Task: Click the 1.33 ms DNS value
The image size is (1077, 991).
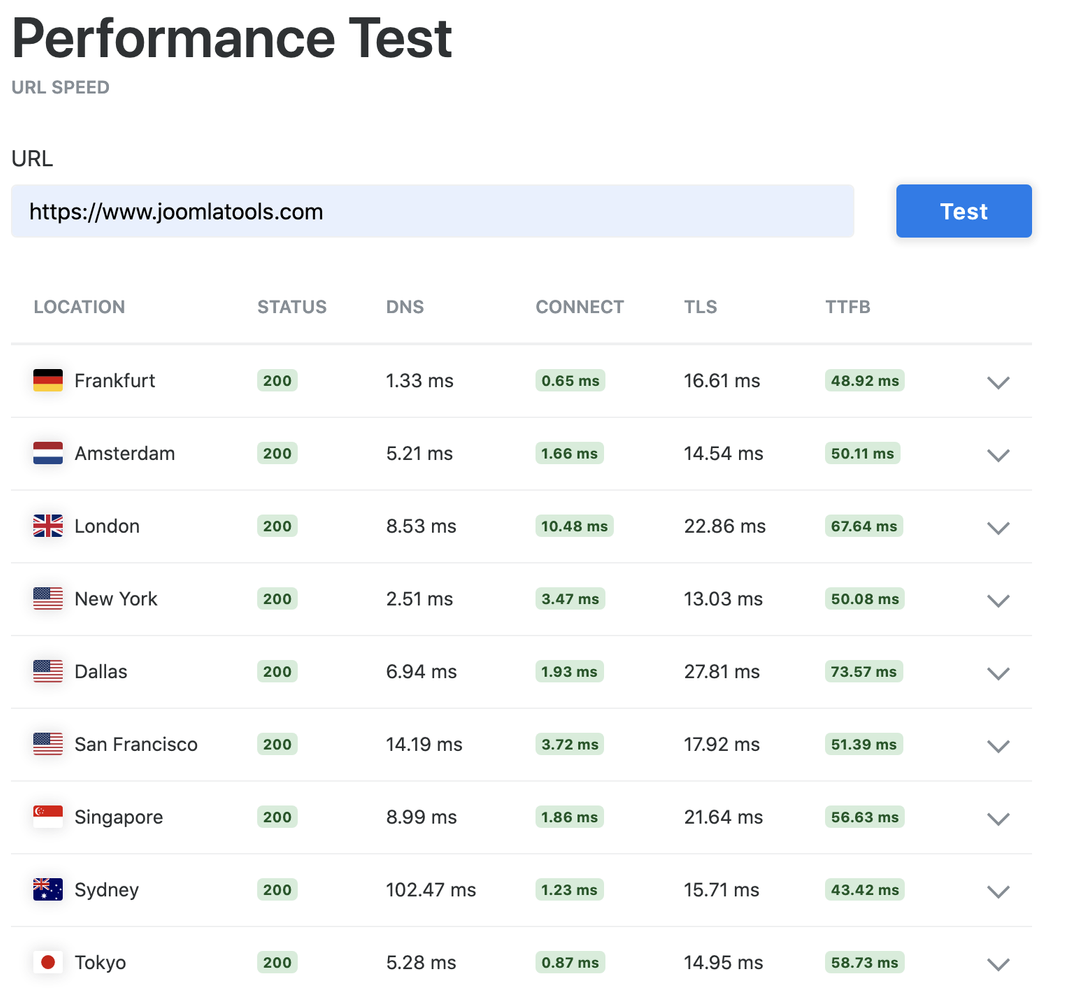Action: pyautogui.click(x=420, y=380)
